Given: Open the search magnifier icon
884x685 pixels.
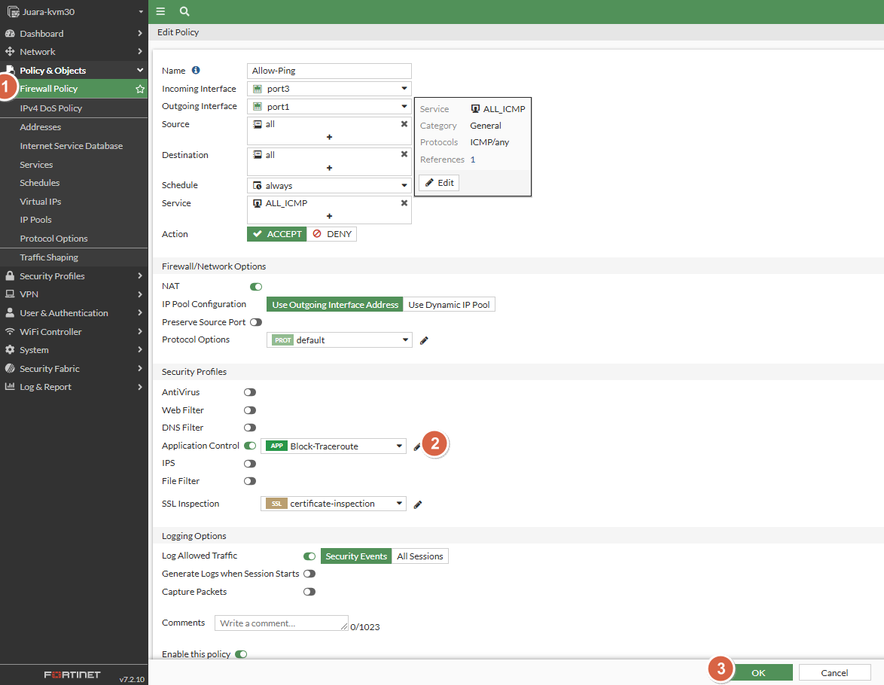Looking at the screenshot, I should [184, 11].
